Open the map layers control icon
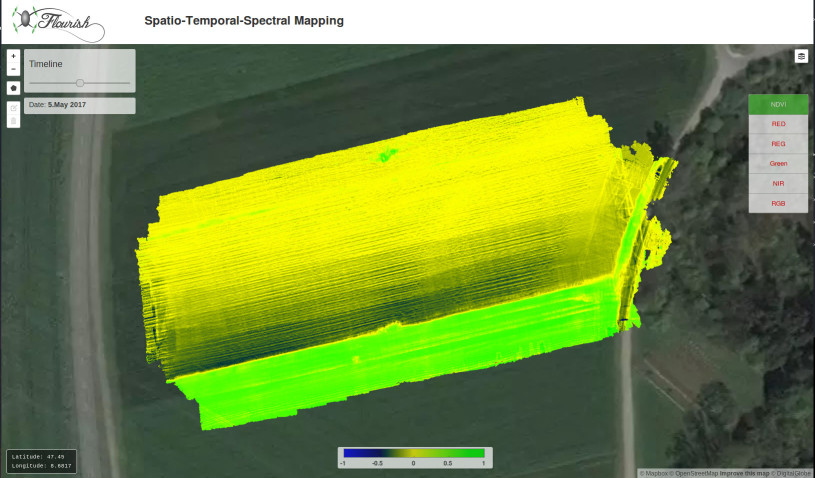Viewport: 815px width, 478px height. (x=801, y=56)
